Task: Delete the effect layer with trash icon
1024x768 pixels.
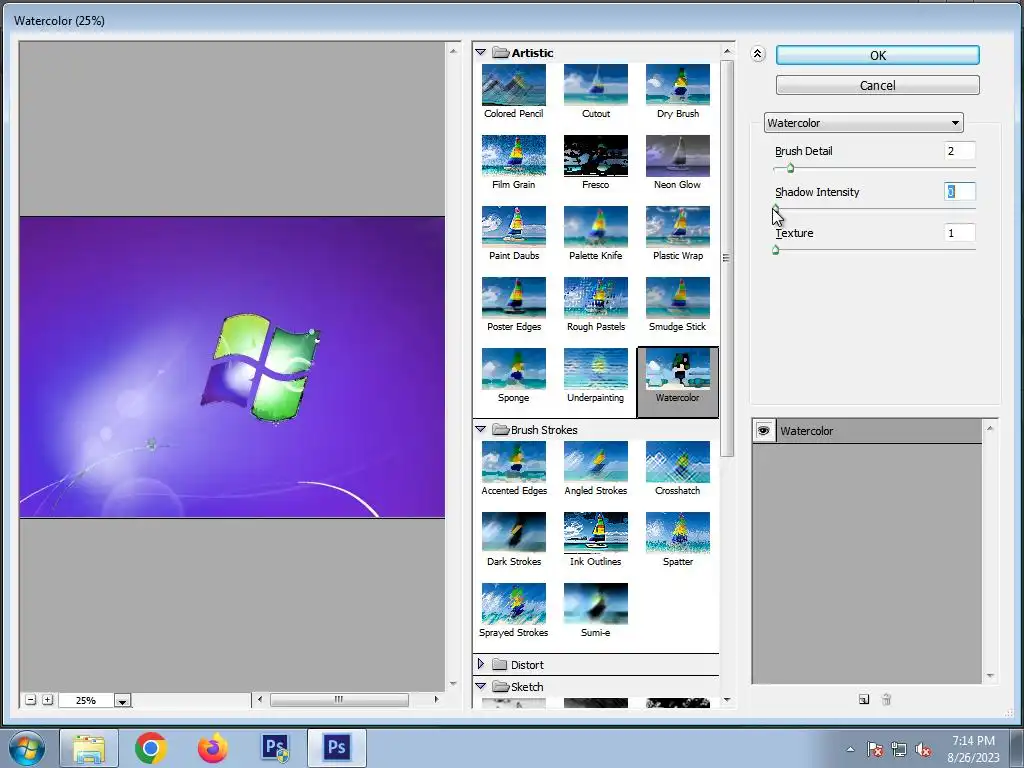Action: pyautogui.click(x=886, y=699)
